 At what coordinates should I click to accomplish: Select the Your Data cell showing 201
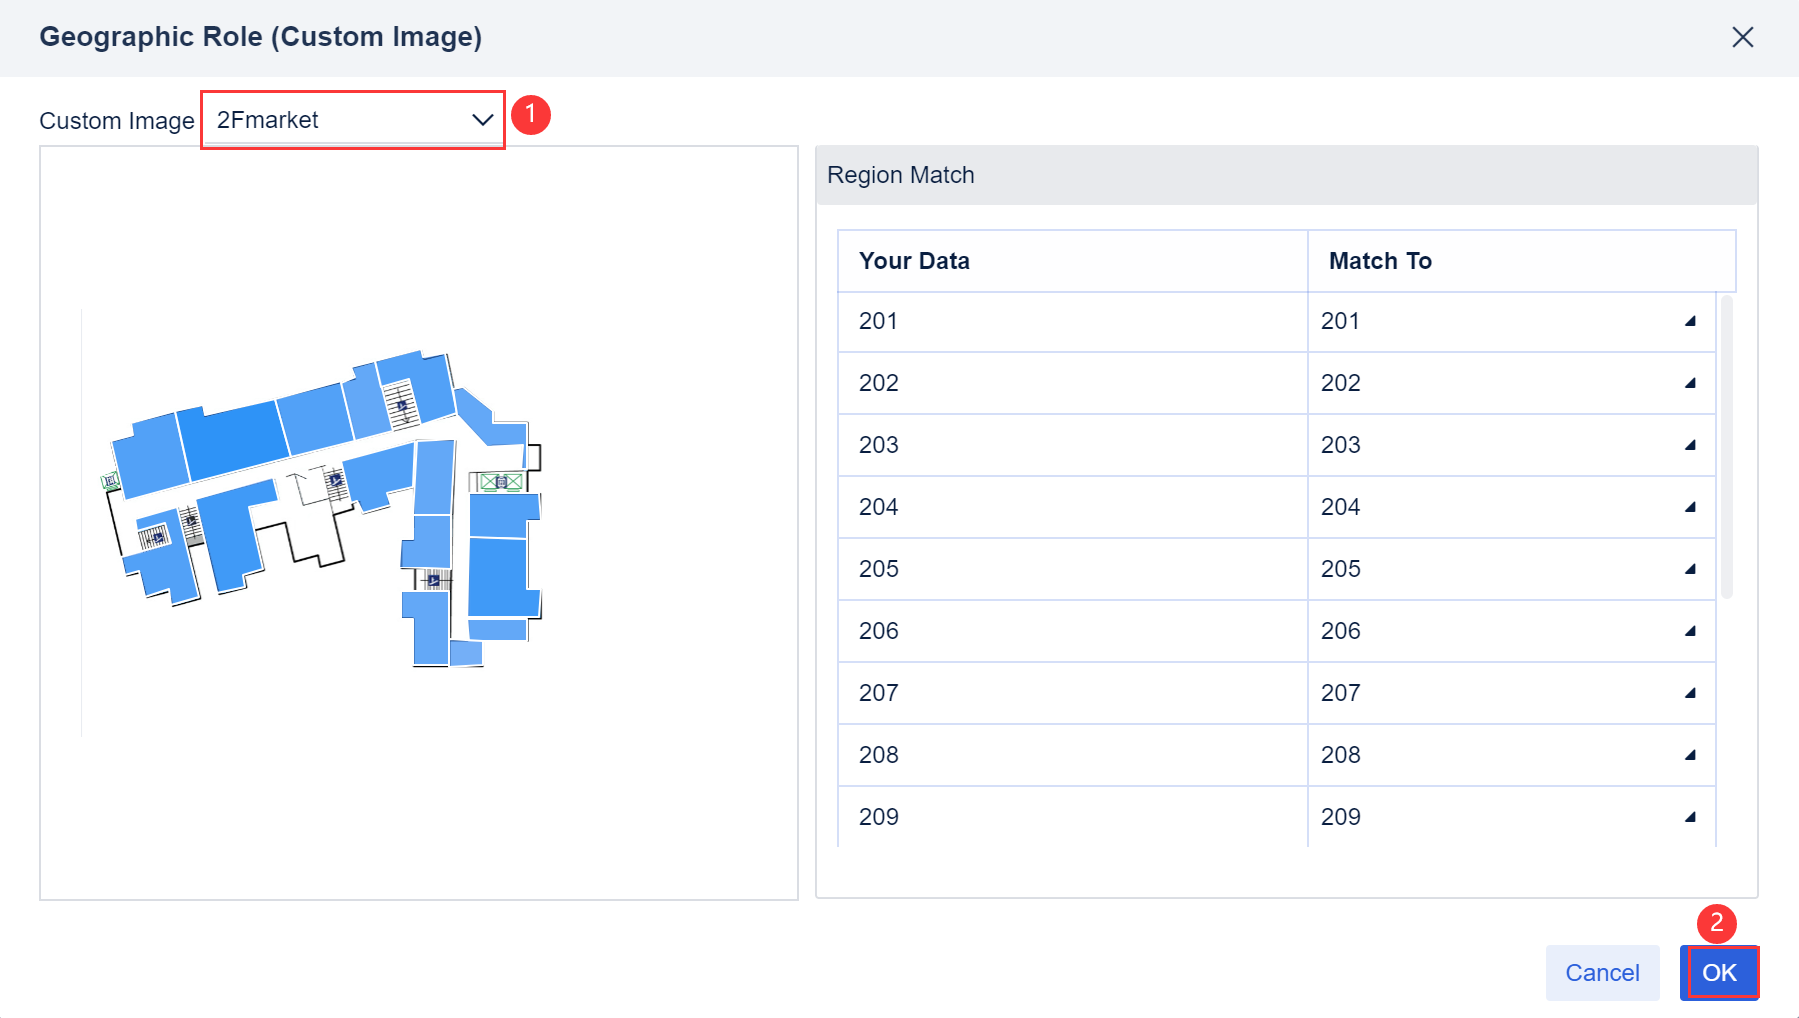pos(877,321)
